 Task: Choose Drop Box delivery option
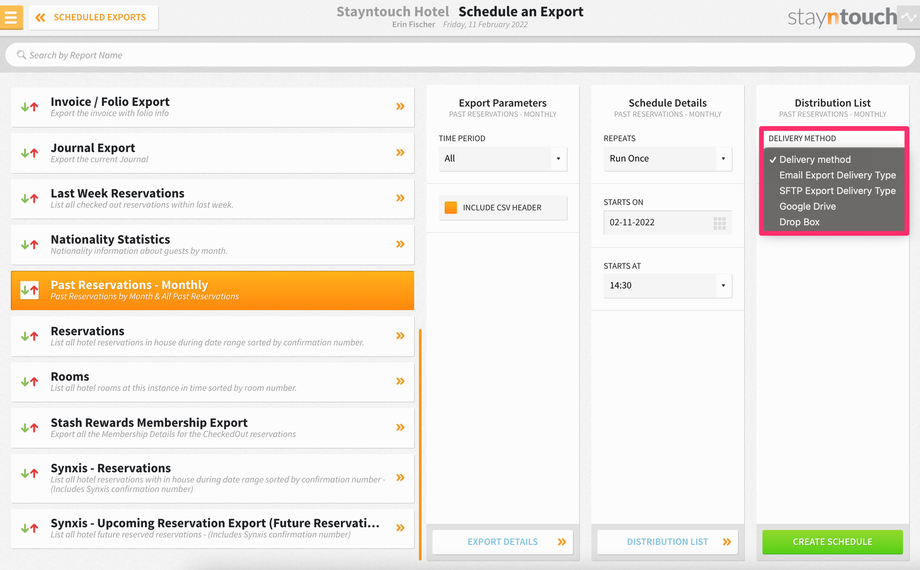[799, 222]
